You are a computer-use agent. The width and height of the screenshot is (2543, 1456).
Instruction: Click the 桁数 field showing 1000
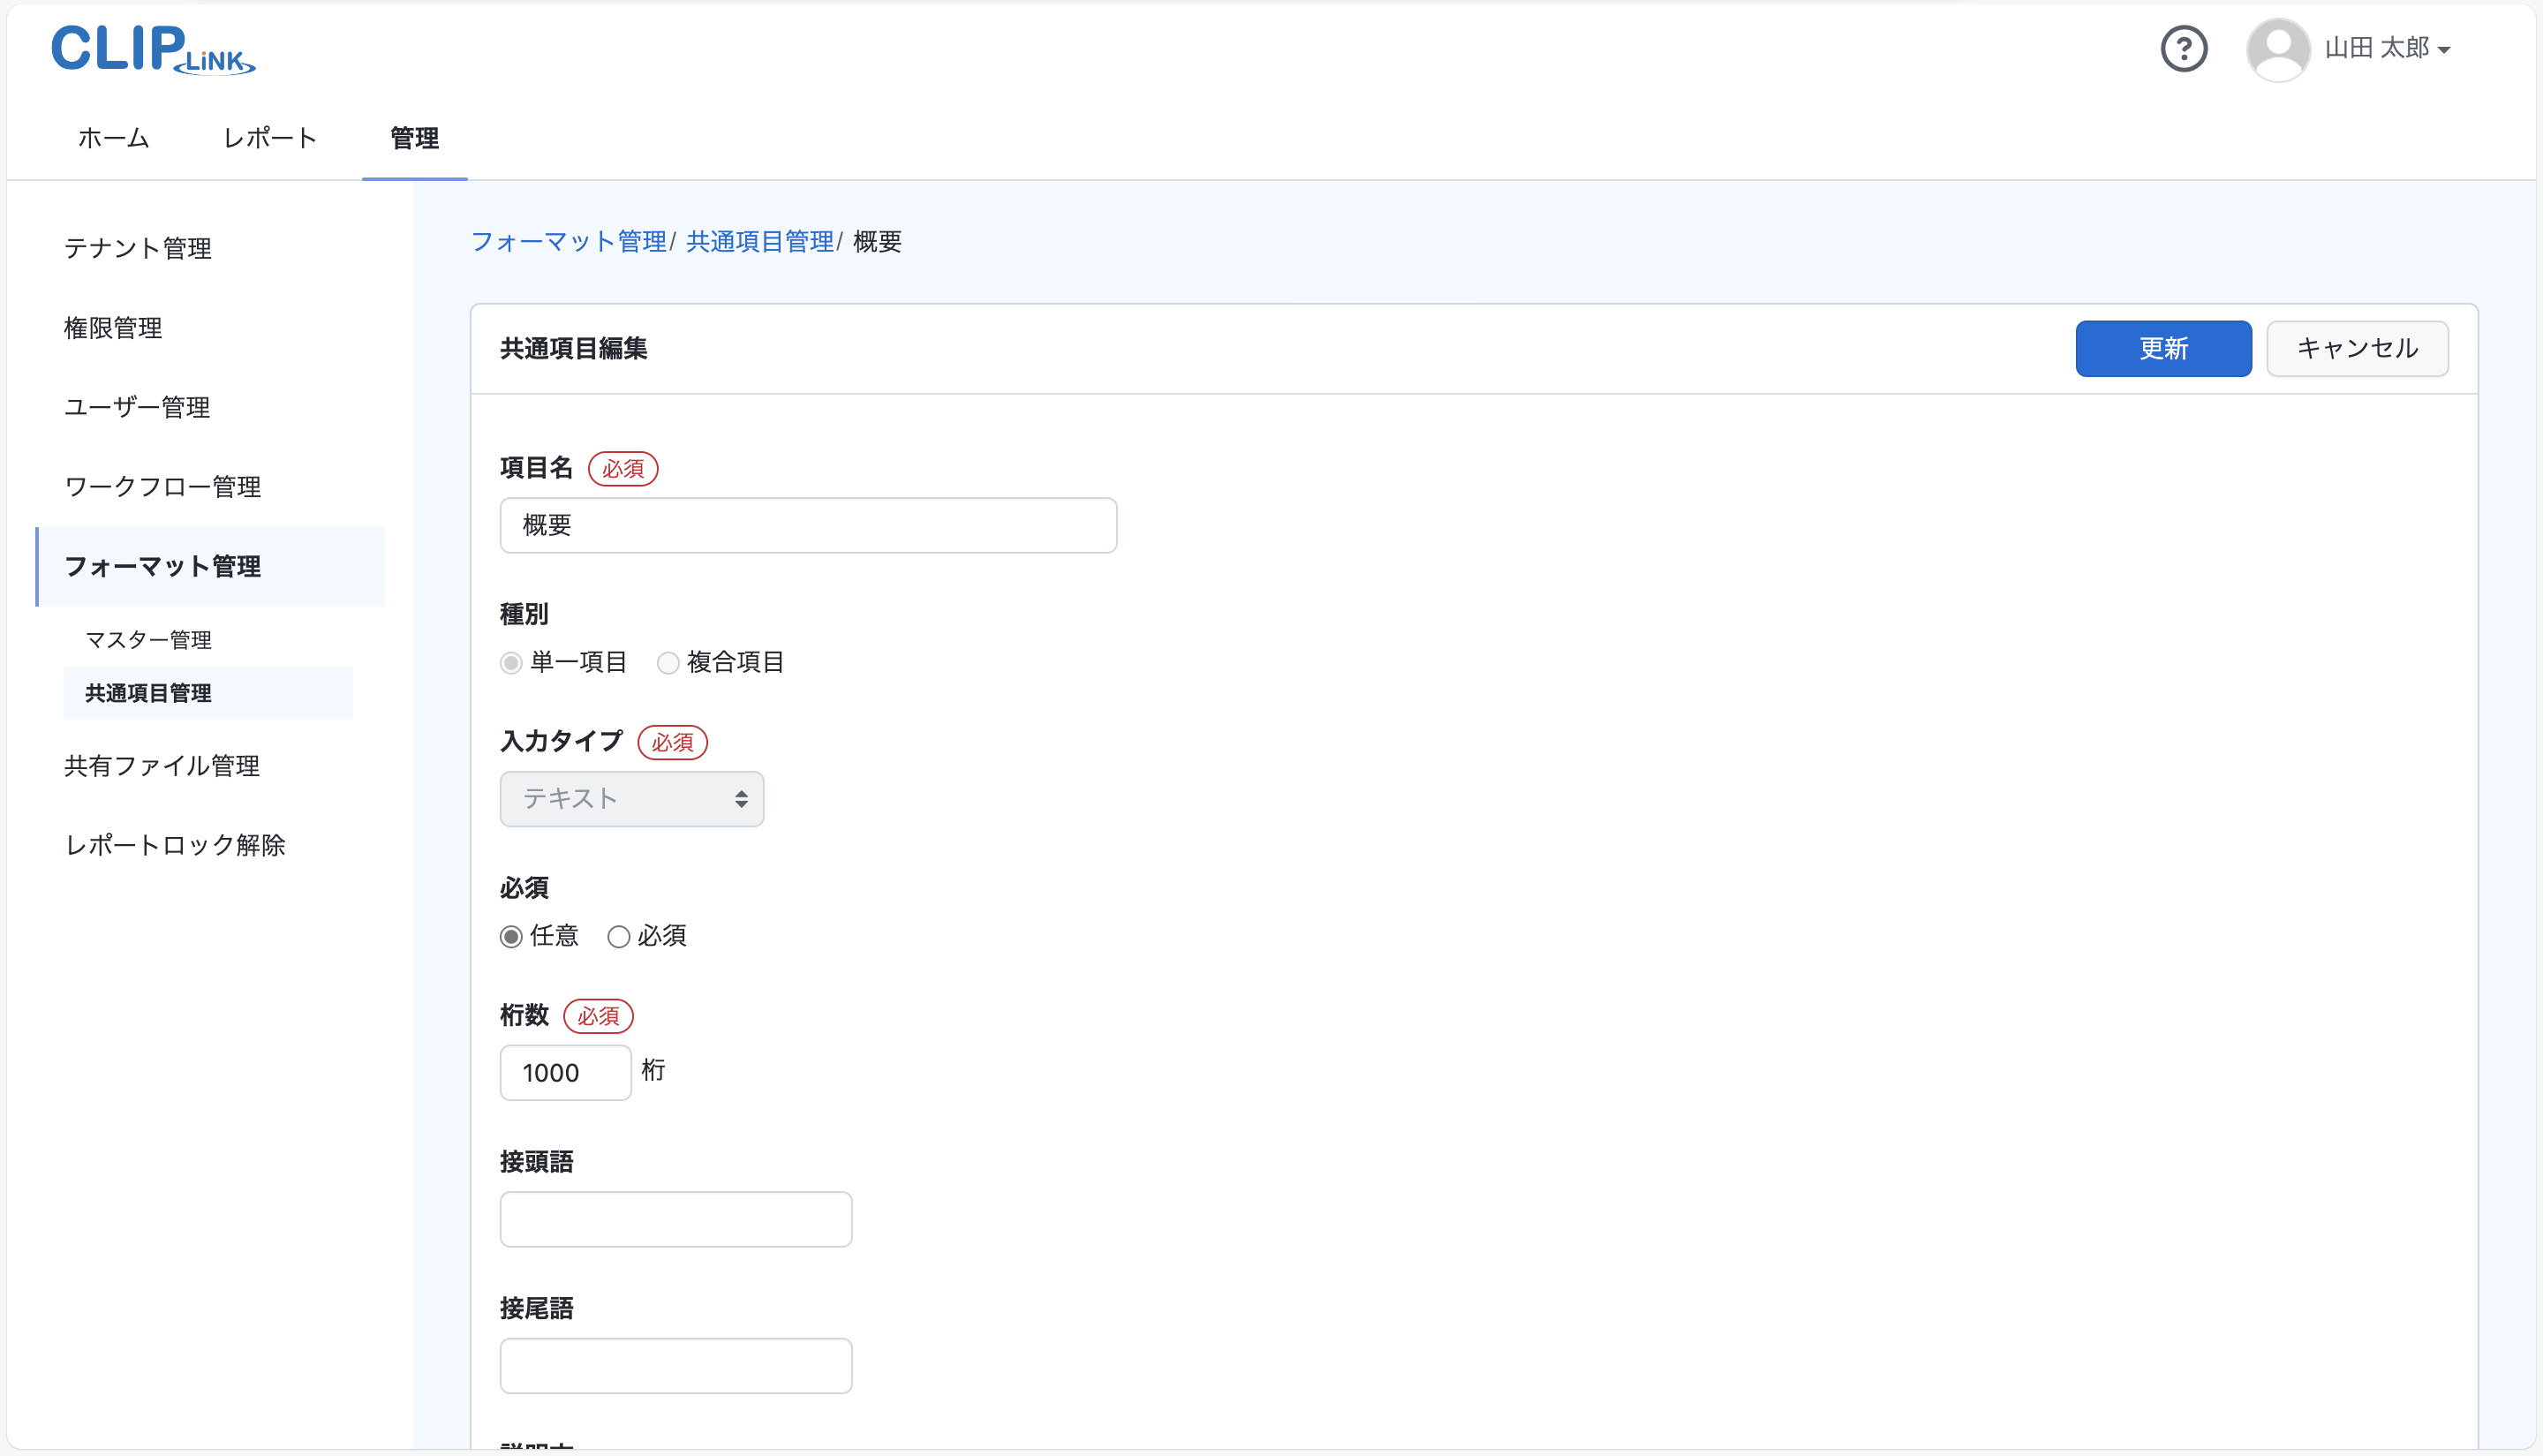click(x=565, y=1072)
